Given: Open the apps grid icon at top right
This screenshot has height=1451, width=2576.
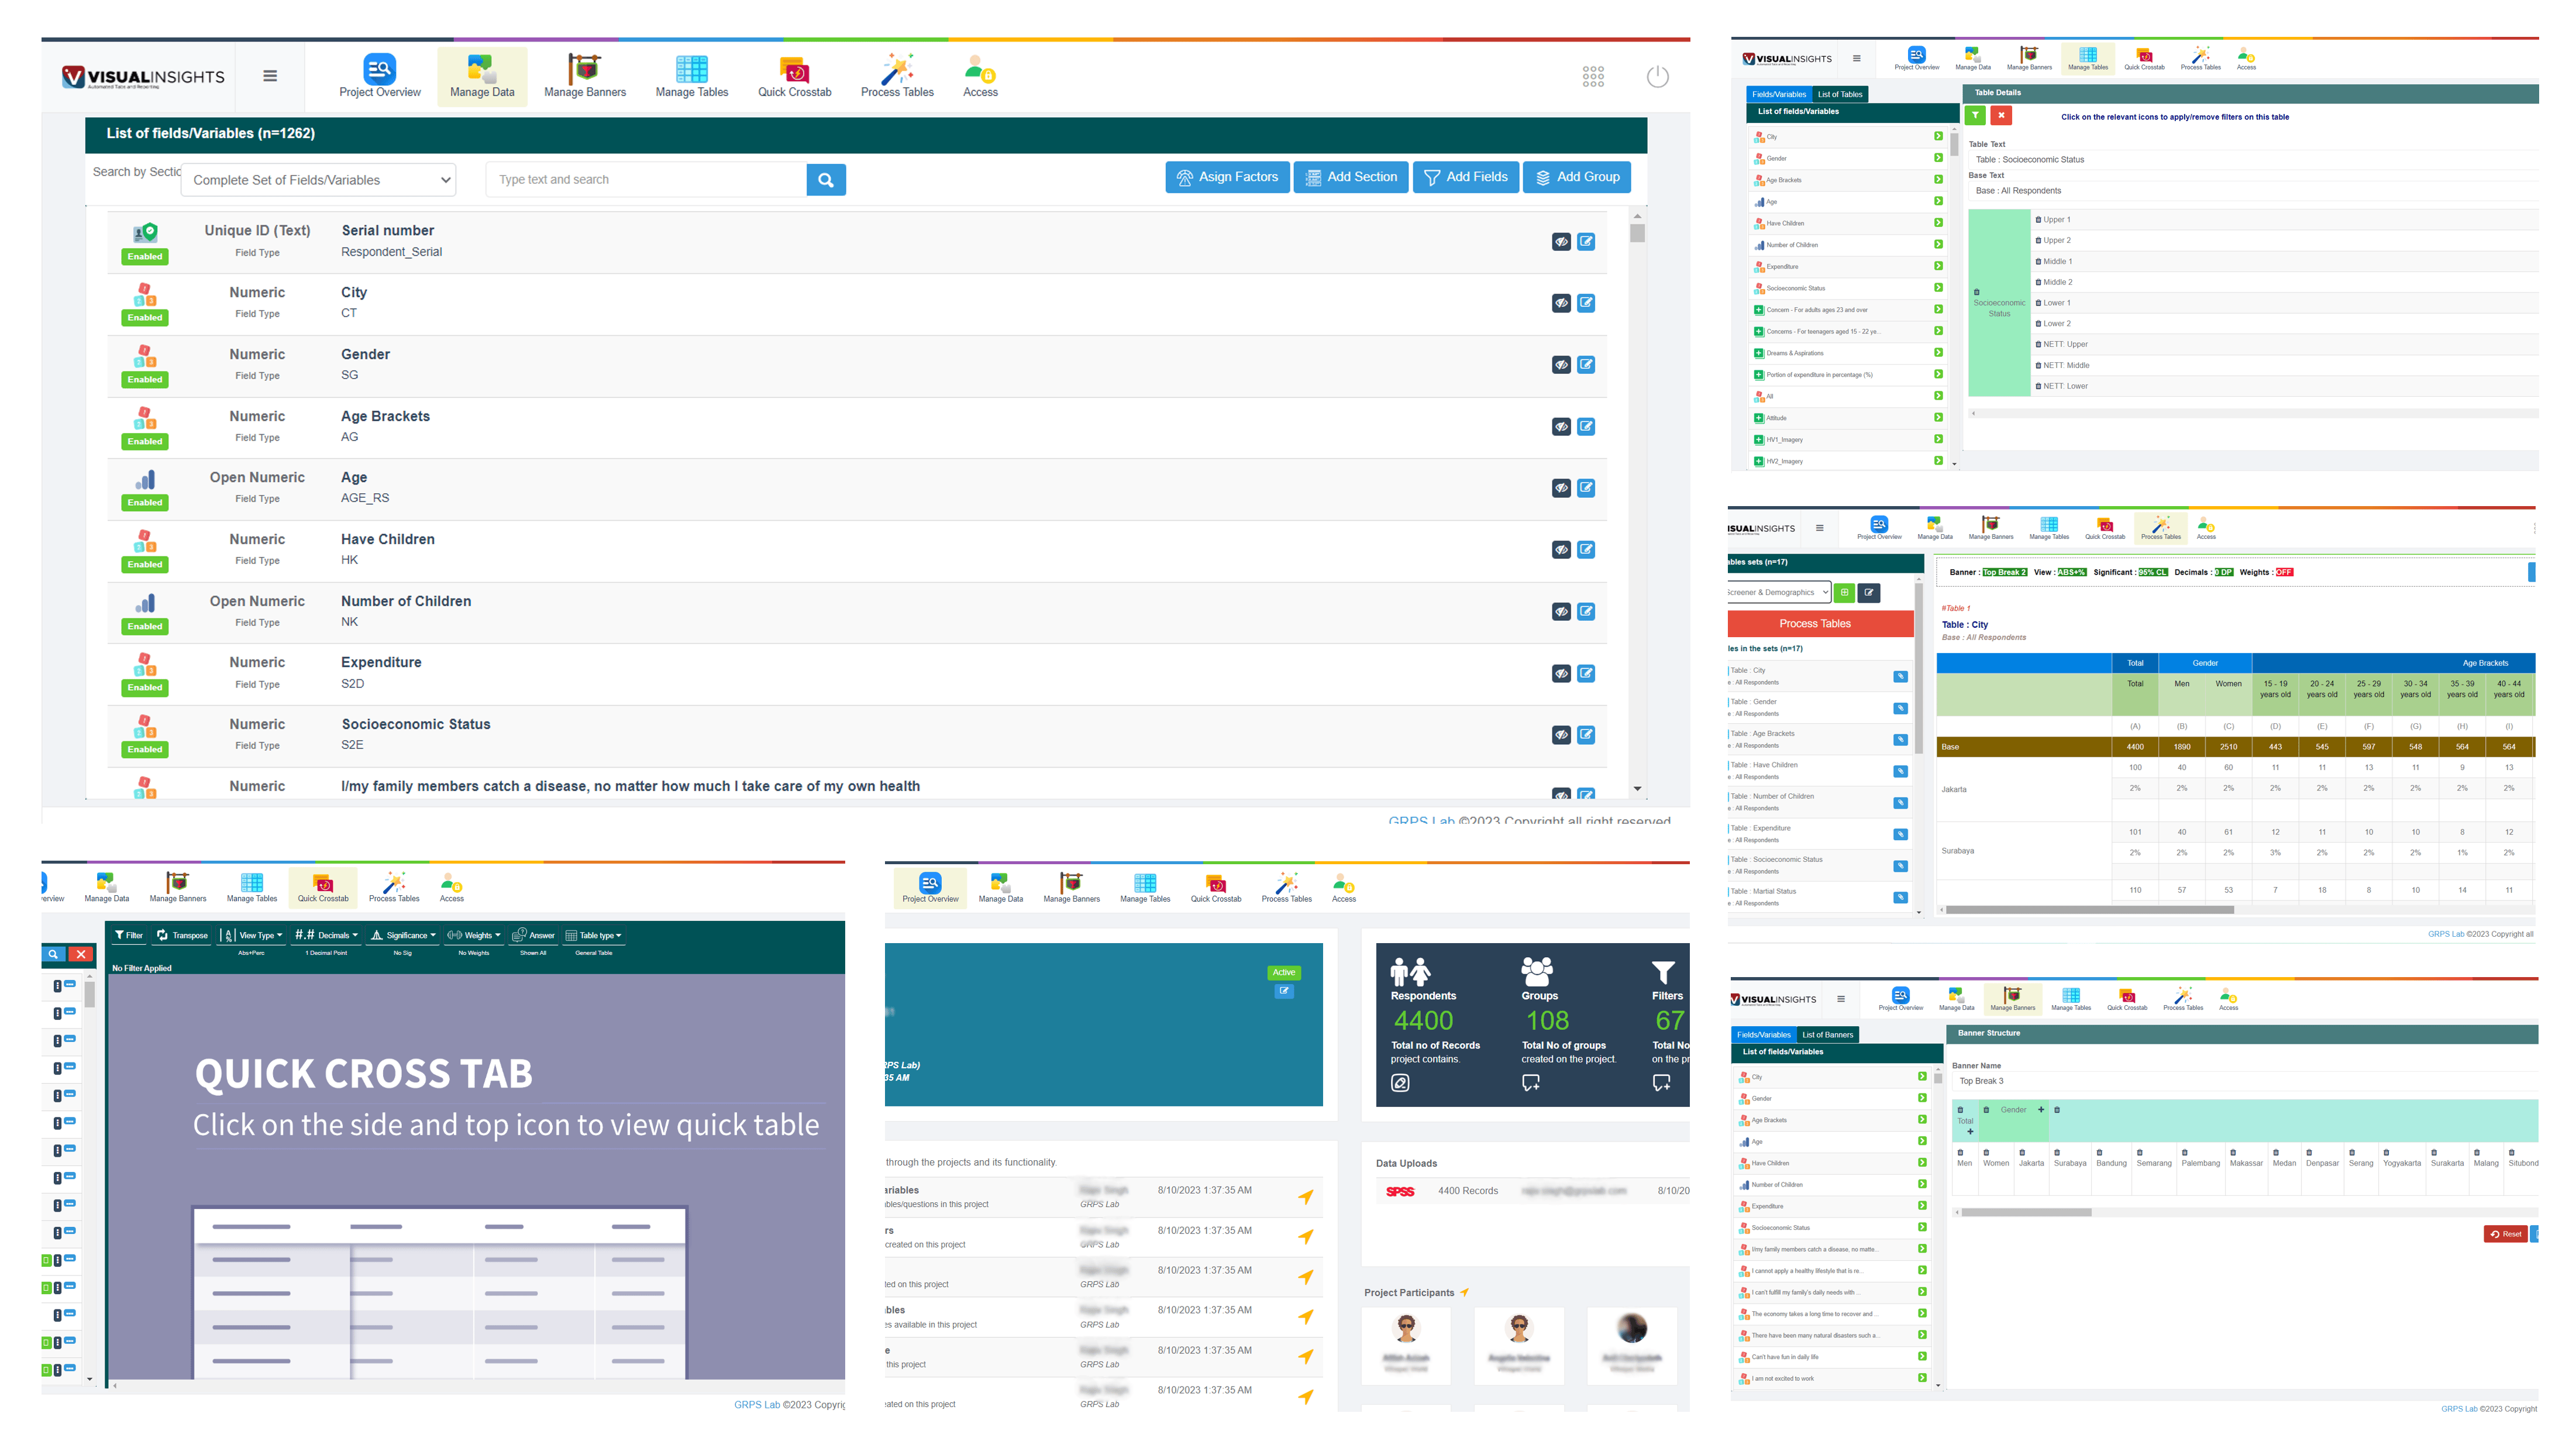Looking at the screenshot, I should 1593,77.
